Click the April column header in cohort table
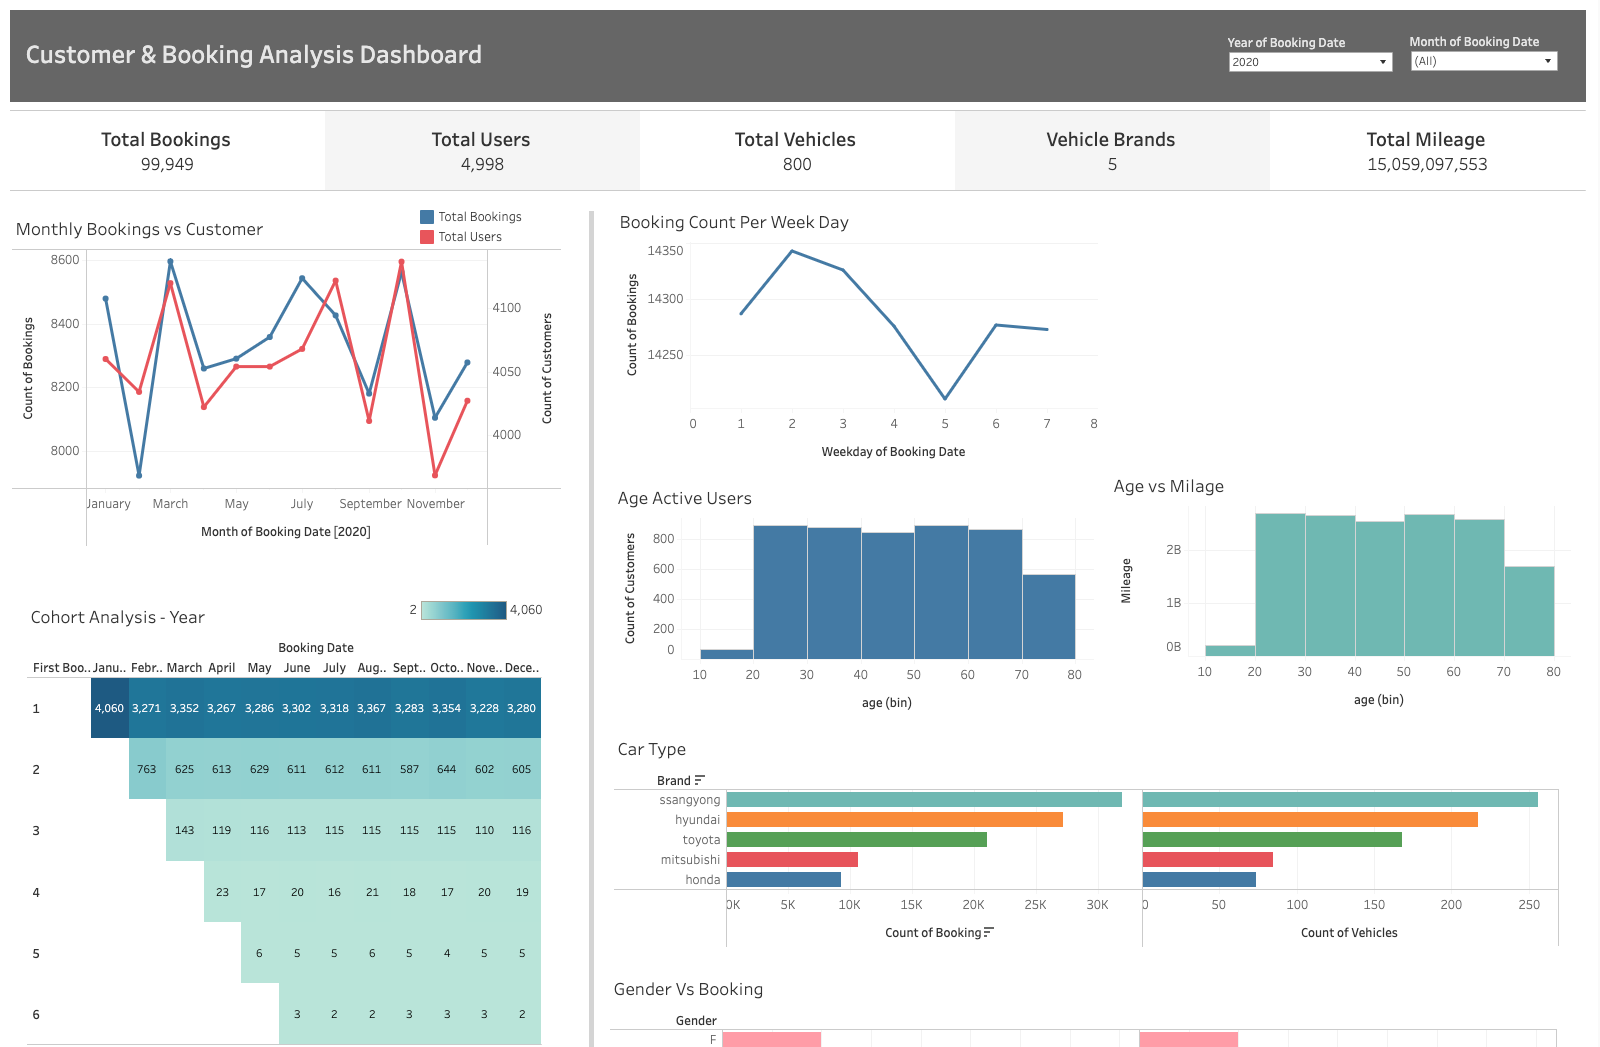Image resolution: width=1600 pixels, height=1047 pixels. [x=222, y=668]
